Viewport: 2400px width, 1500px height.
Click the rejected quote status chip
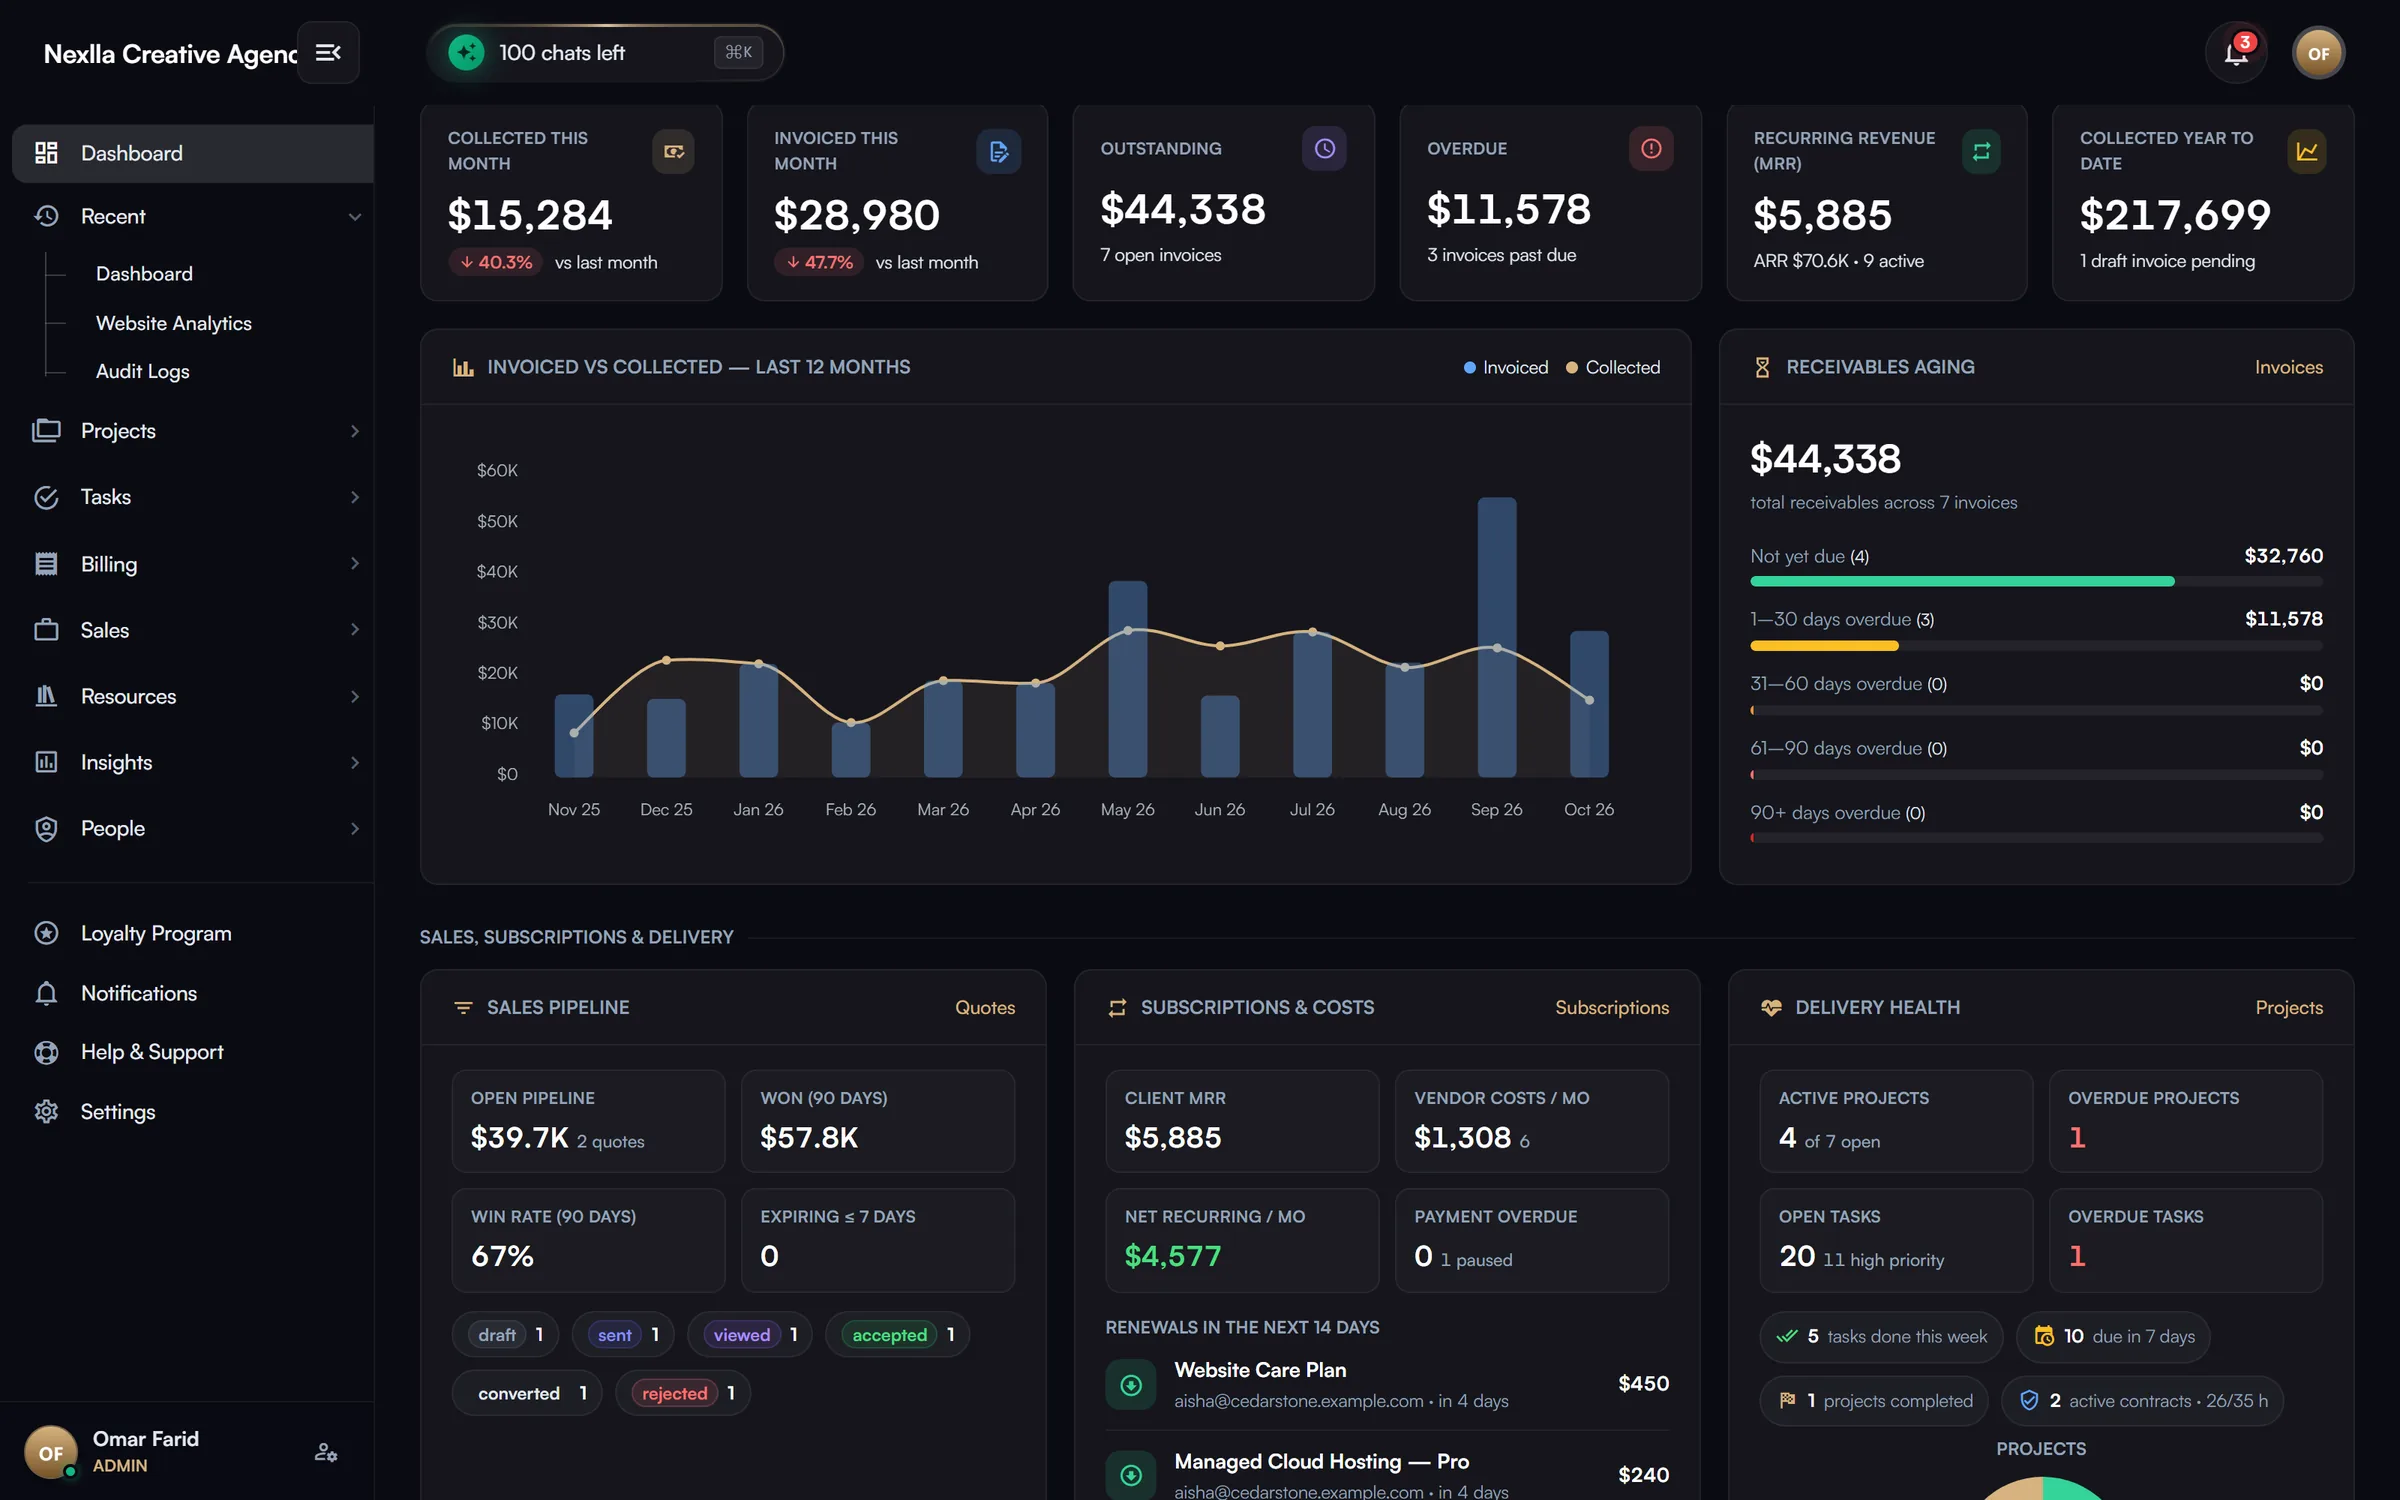[683, 1393]
